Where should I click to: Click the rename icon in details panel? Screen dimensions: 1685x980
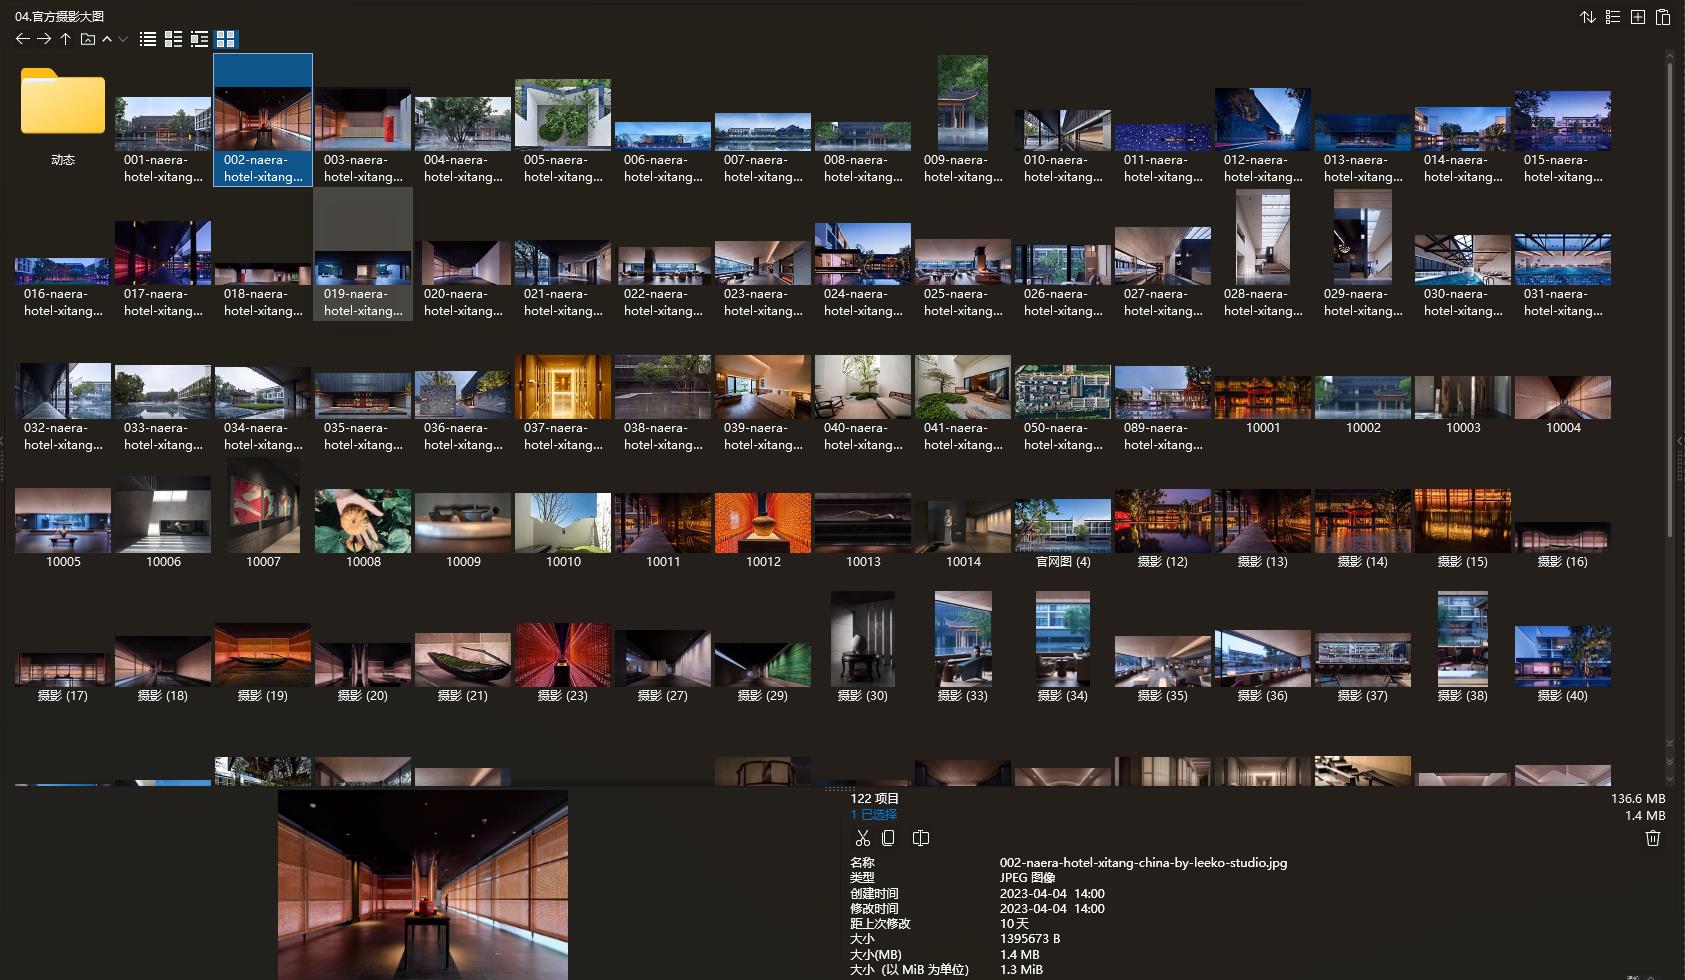pos(921,838)
